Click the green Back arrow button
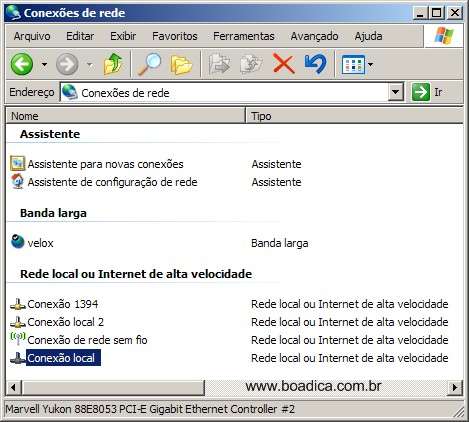The width and height of the screenshot is (469, 422). coord(22,64)
